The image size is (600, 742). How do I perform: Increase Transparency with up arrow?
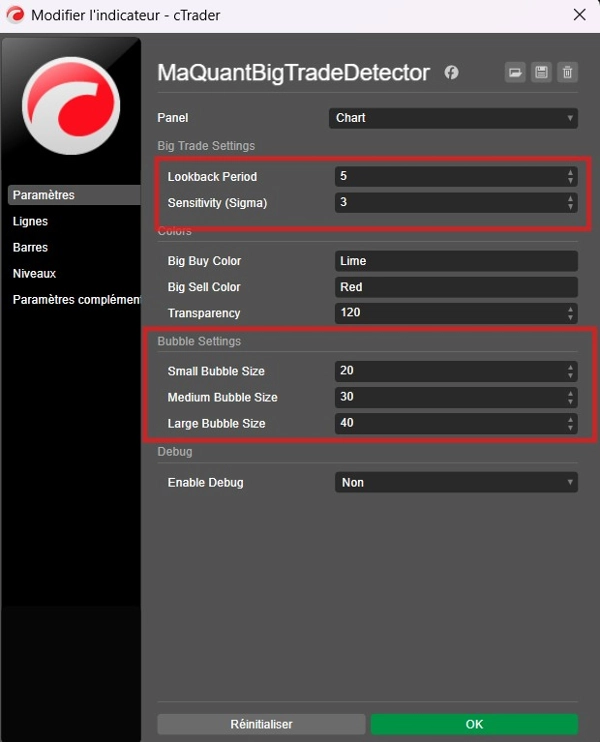pos(570,309)
